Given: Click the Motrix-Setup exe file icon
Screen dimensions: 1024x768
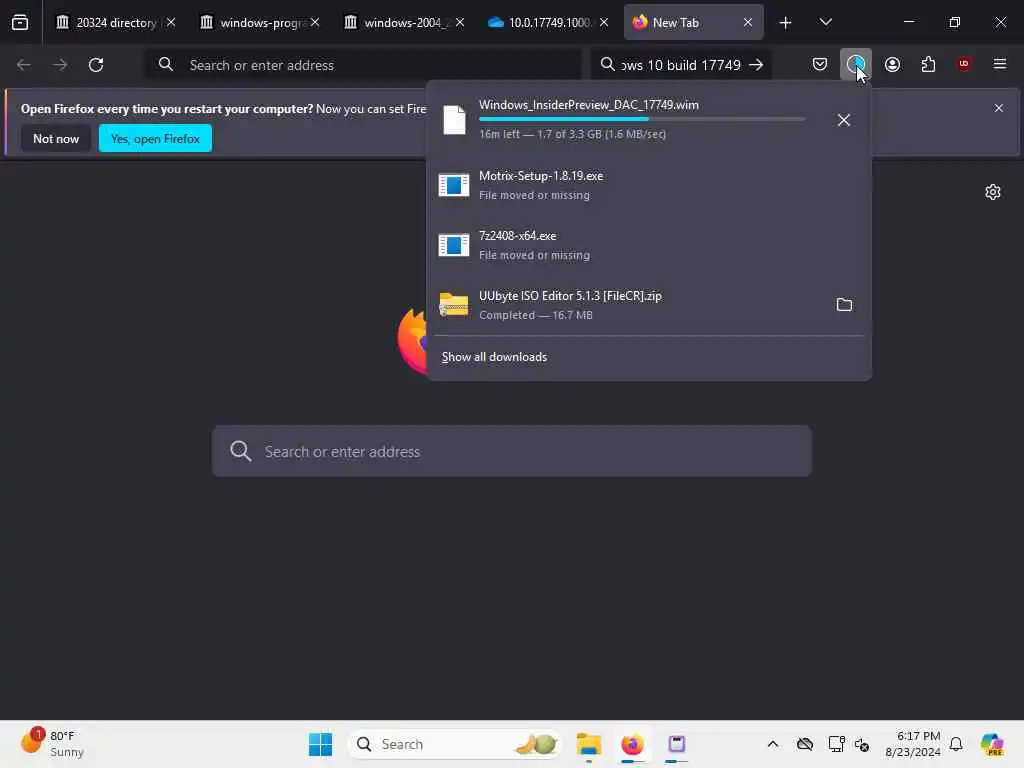Looking at the screenshot, I should [x=454, y=185].
